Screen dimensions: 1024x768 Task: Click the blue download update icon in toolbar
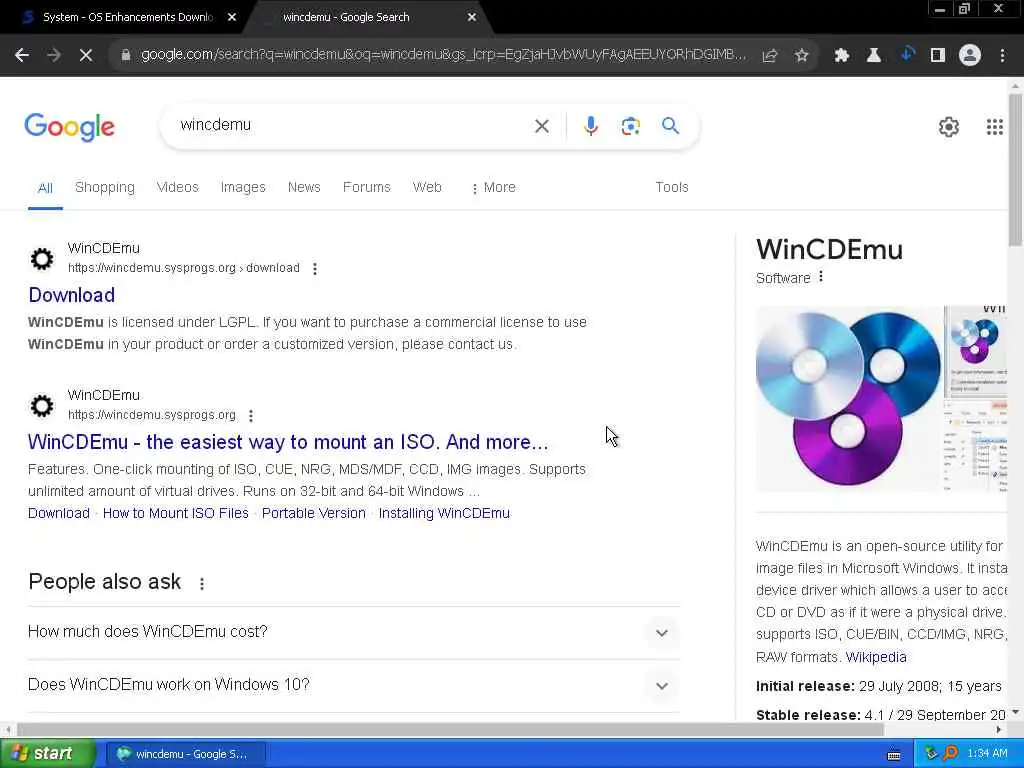click(906, 55)
